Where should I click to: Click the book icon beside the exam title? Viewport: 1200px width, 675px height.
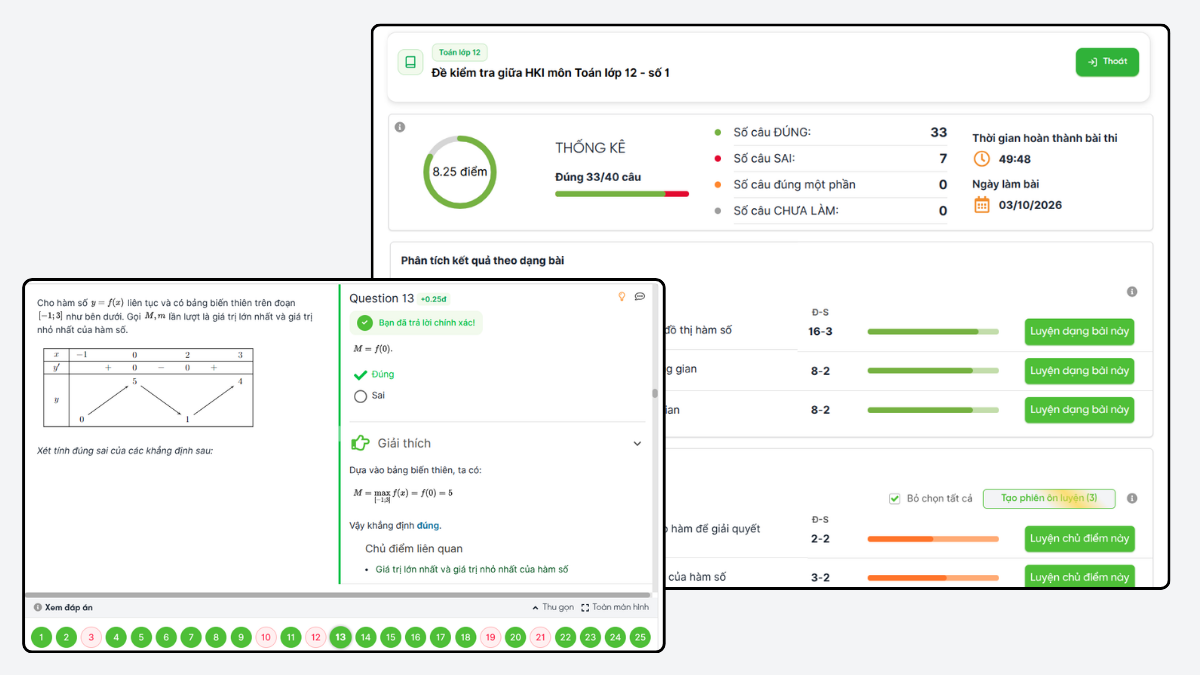410,63
